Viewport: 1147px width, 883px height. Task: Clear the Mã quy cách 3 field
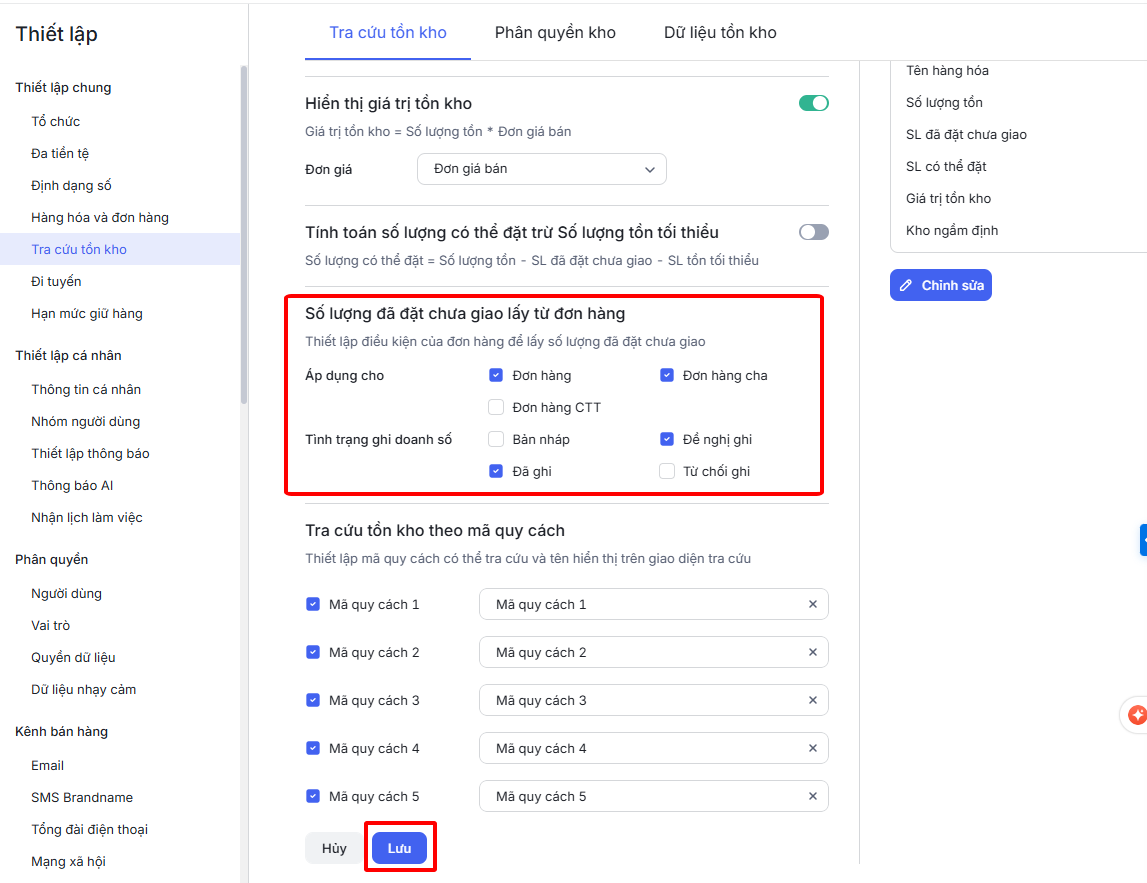click(x=812, y=700)
